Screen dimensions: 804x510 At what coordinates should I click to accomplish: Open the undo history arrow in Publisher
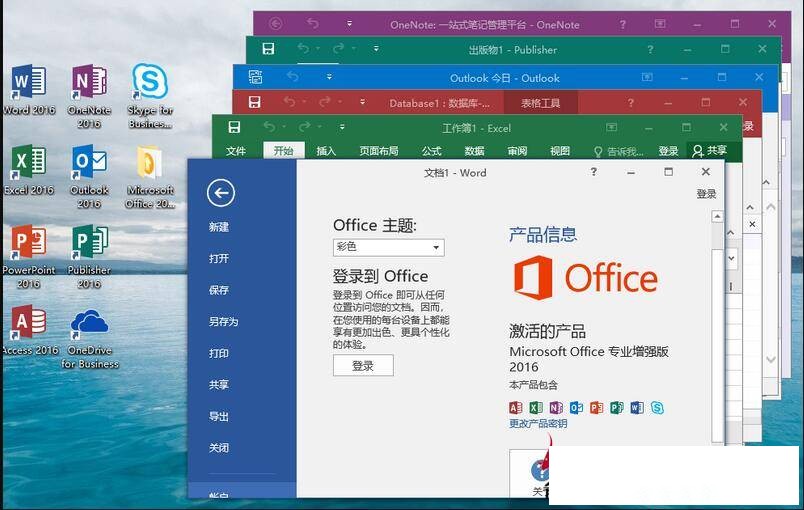click(x=318, y=49)
